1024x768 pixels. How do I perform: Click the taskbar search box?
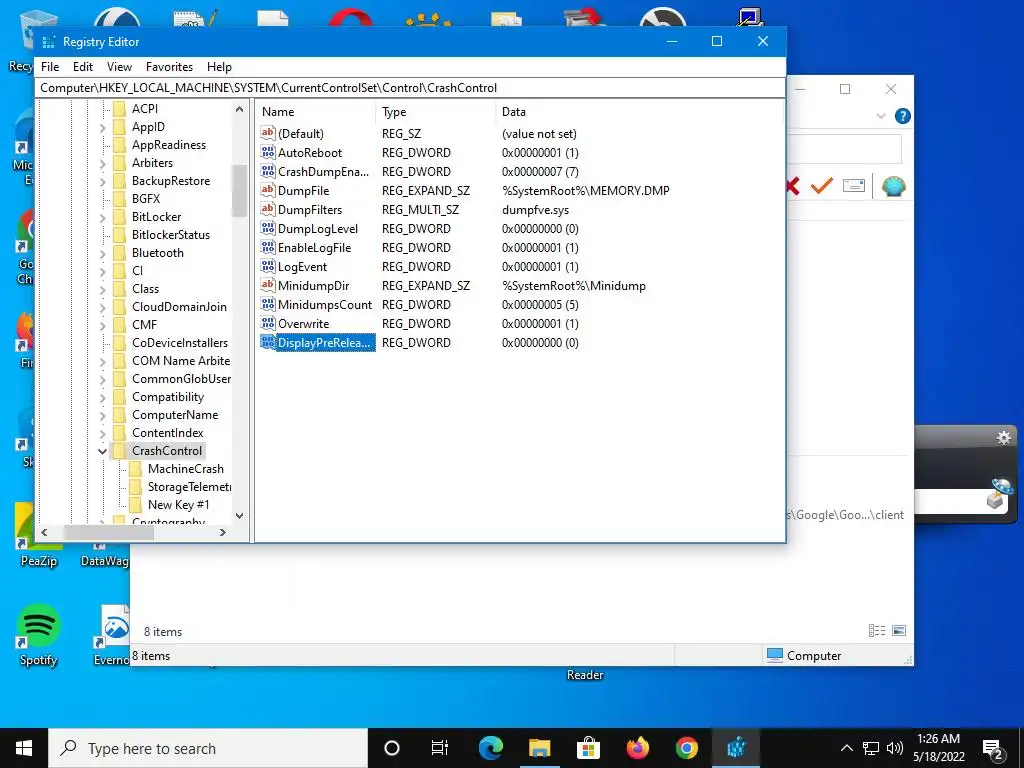point(208,748)
